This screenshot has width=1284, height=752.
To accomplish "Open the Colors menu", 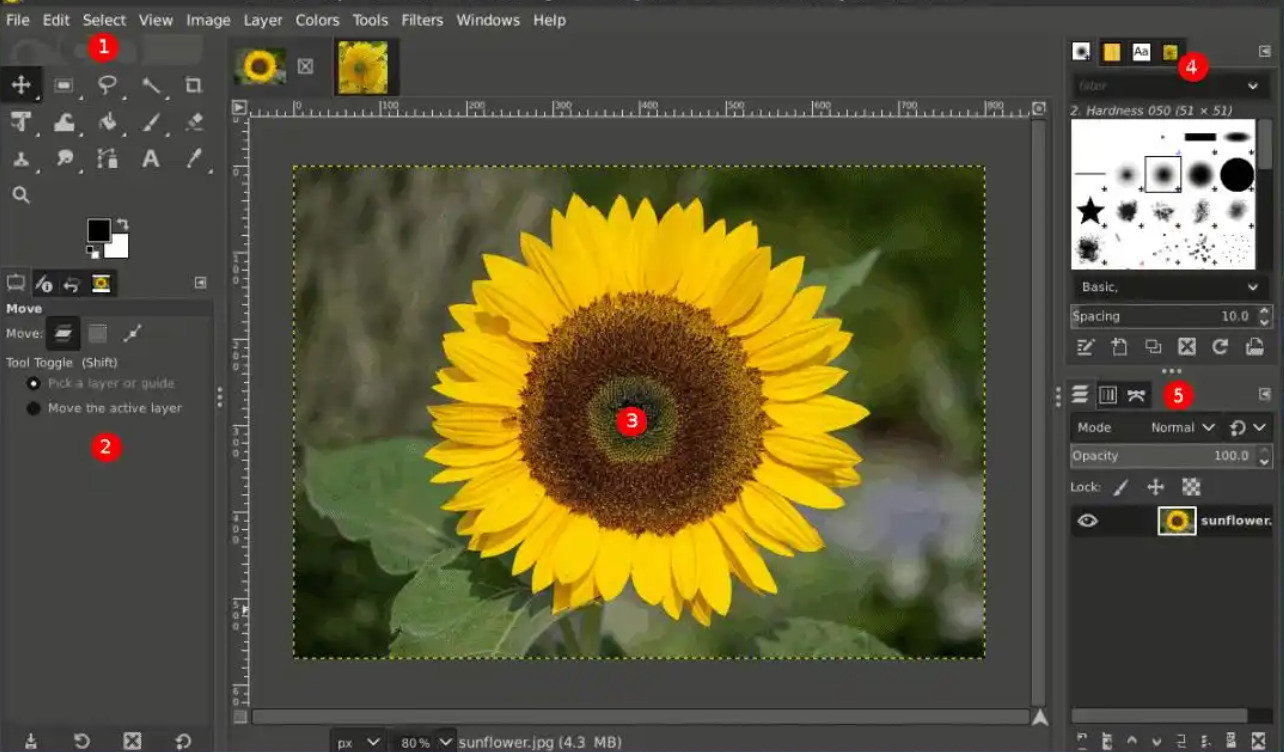I will point(317,20).
